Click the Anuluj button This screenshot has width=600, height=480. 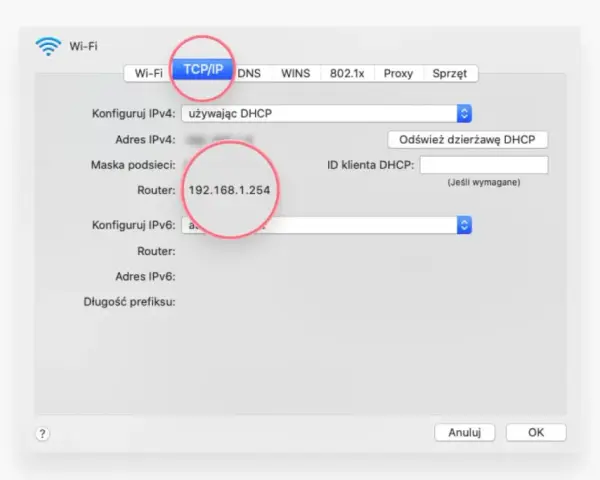click(x=465, y=433)
